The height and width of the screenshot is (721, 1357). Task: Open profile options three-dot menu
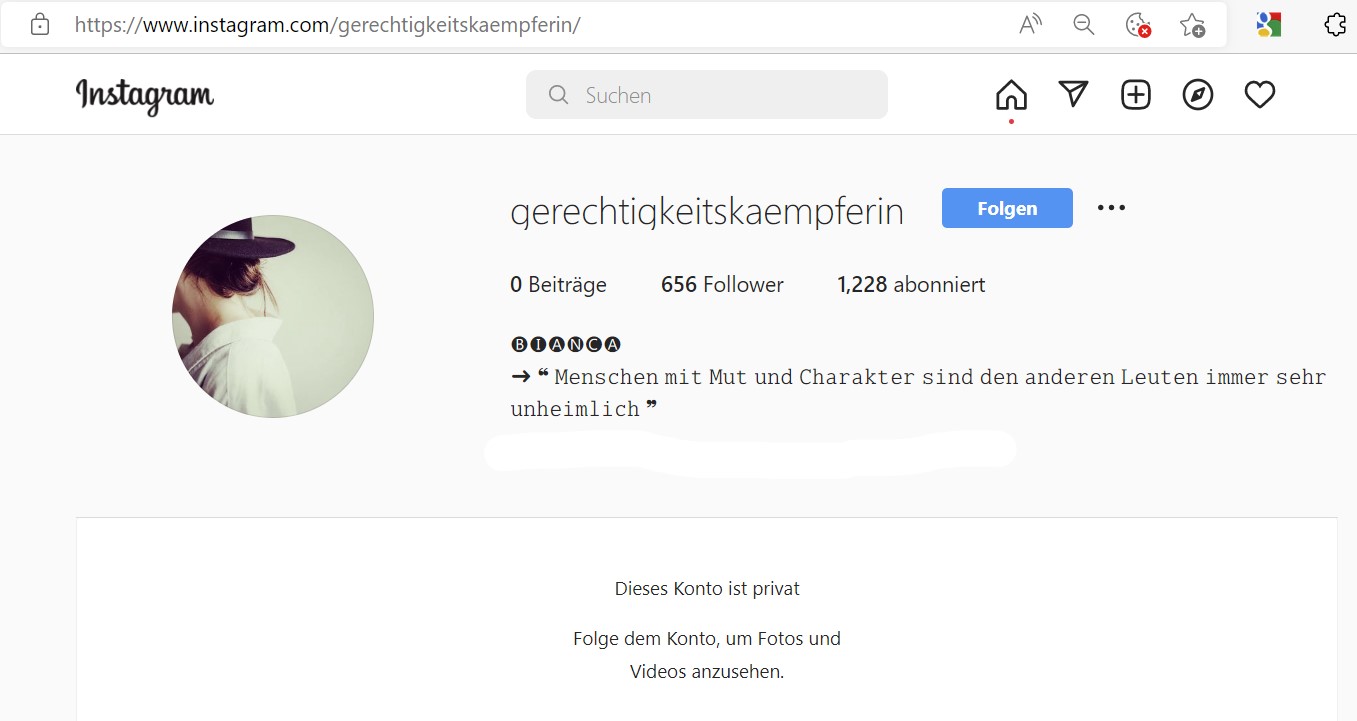tap(1111, 208)
